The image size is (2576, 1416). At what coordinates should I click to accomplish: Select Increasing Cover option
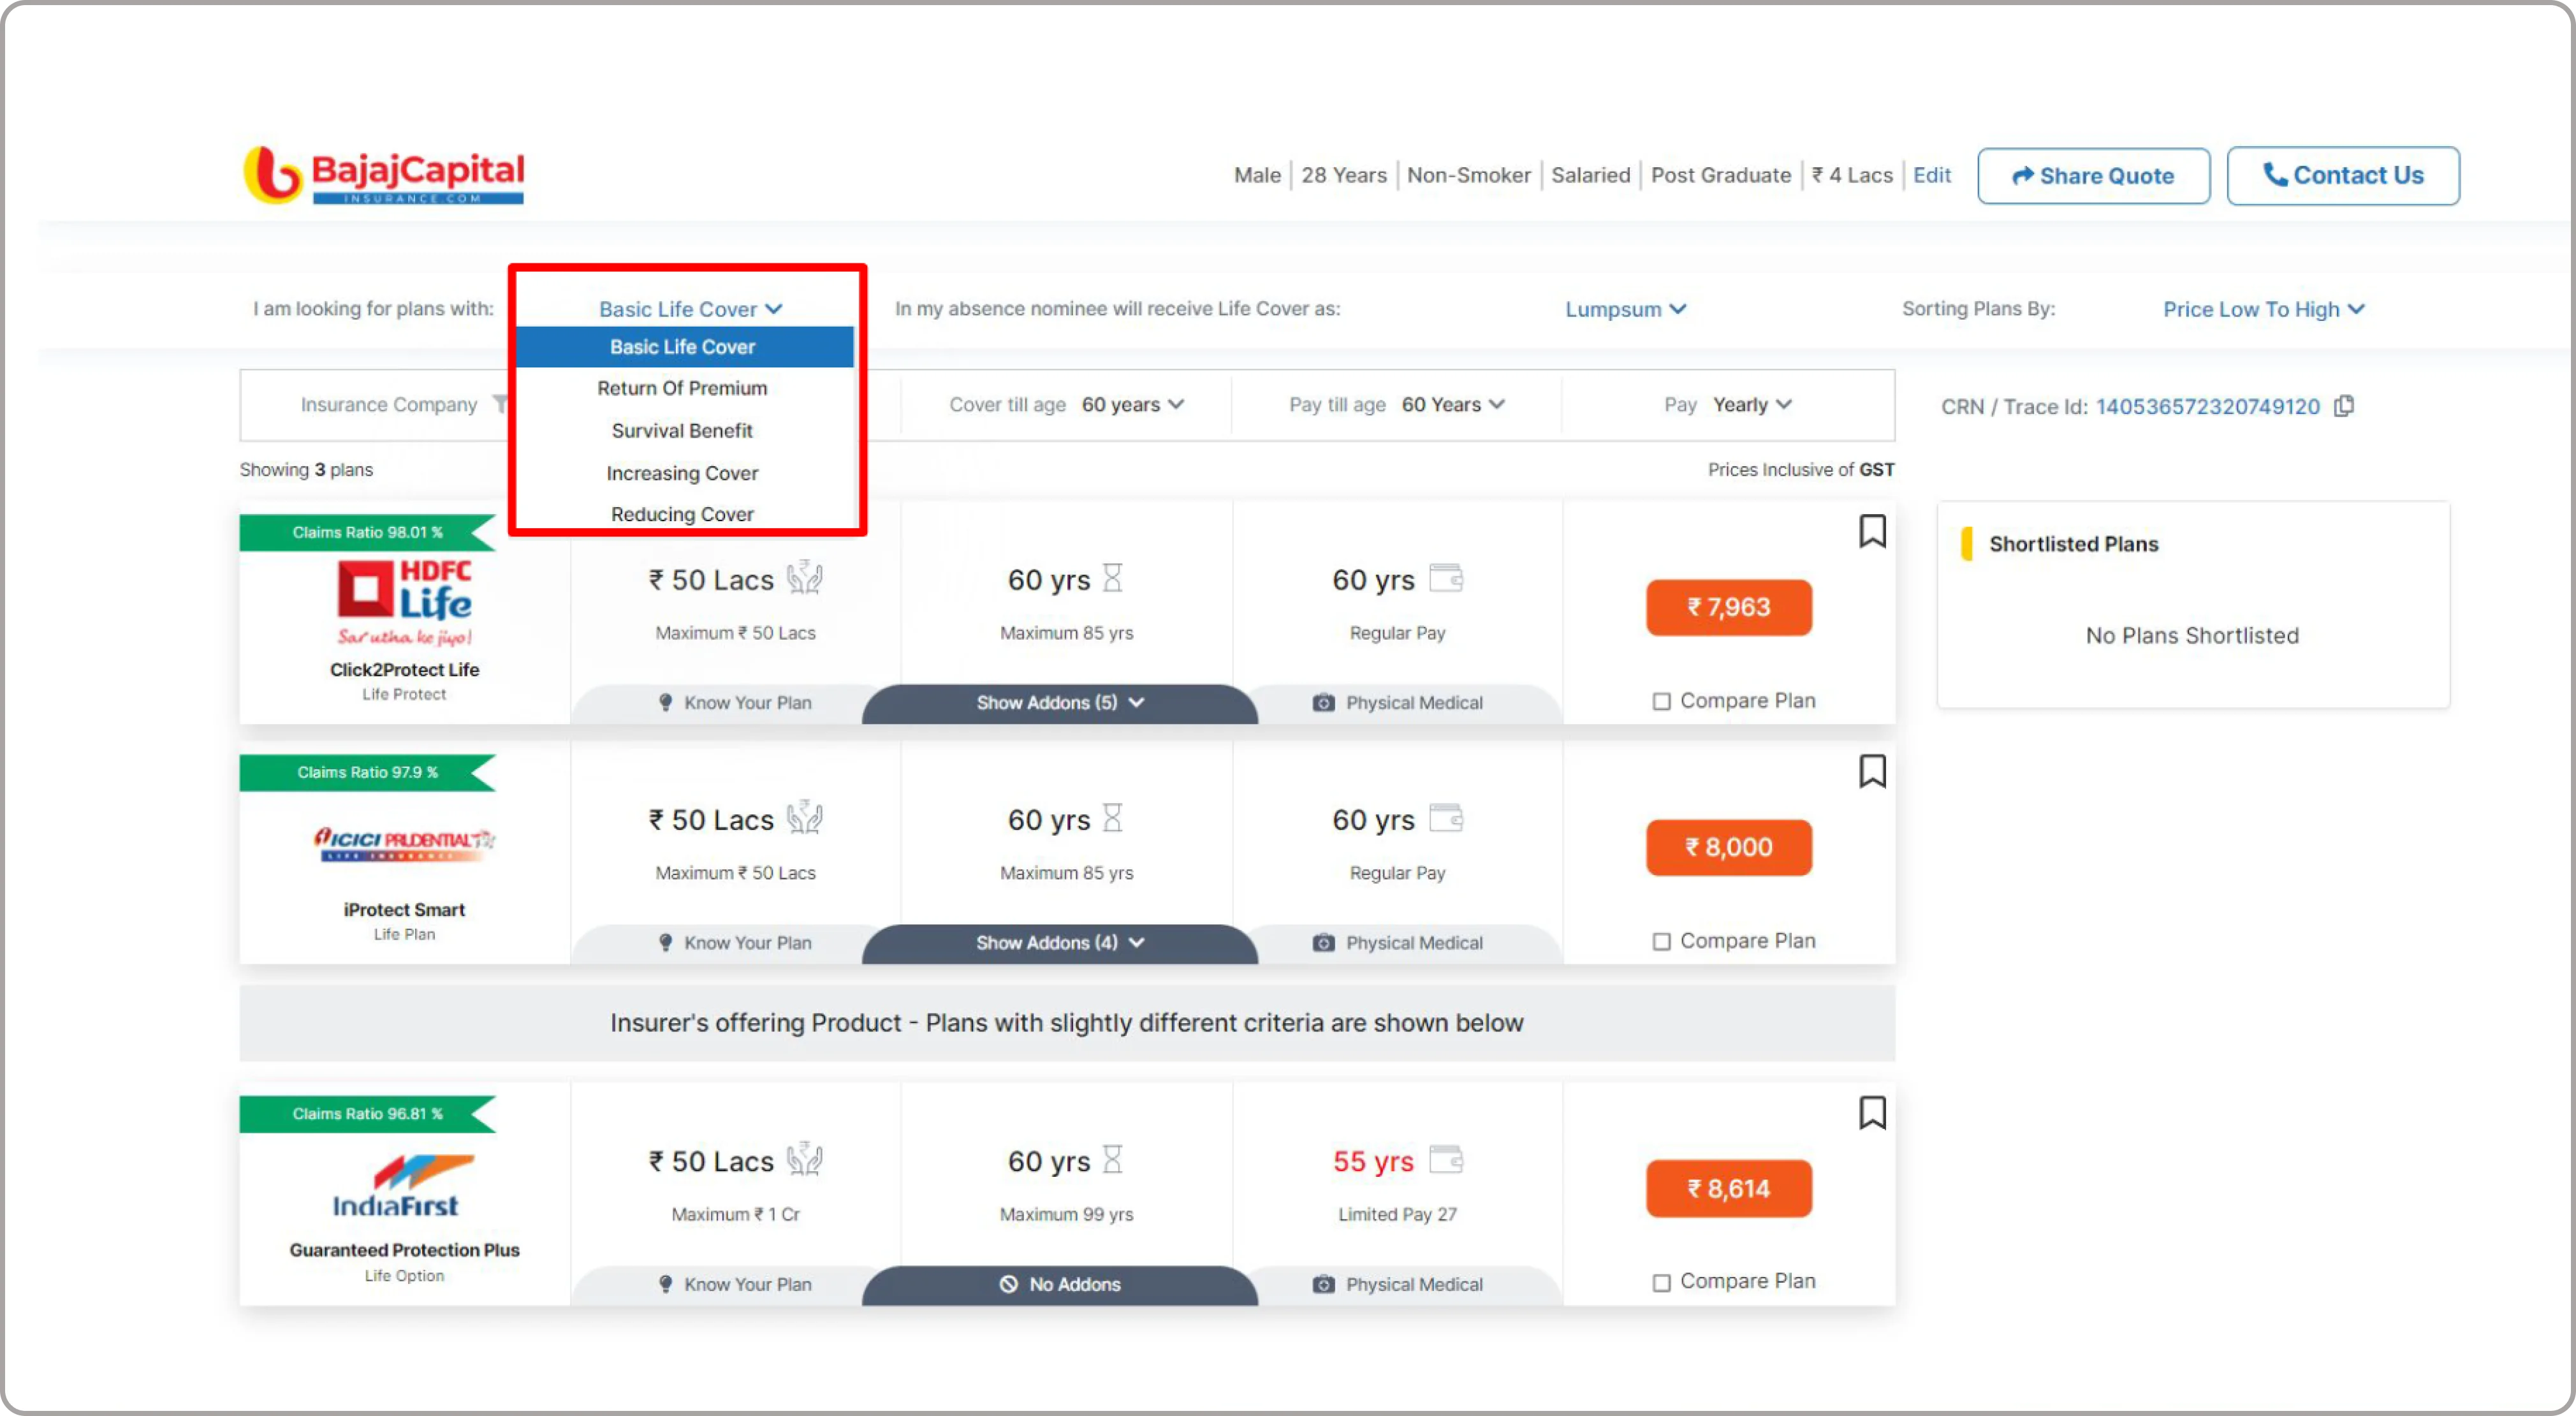tap(683, 473)
